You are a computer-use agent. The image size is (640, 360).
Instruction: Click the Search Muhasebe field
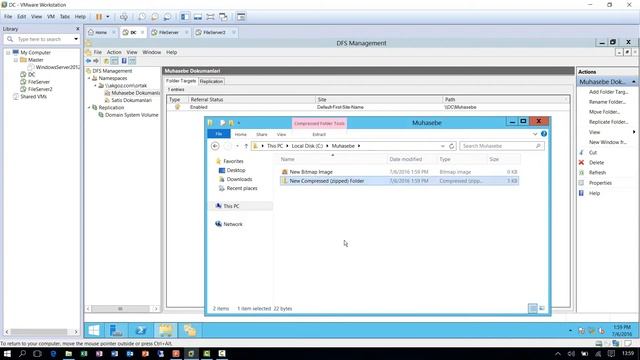[x=502, y=146]
